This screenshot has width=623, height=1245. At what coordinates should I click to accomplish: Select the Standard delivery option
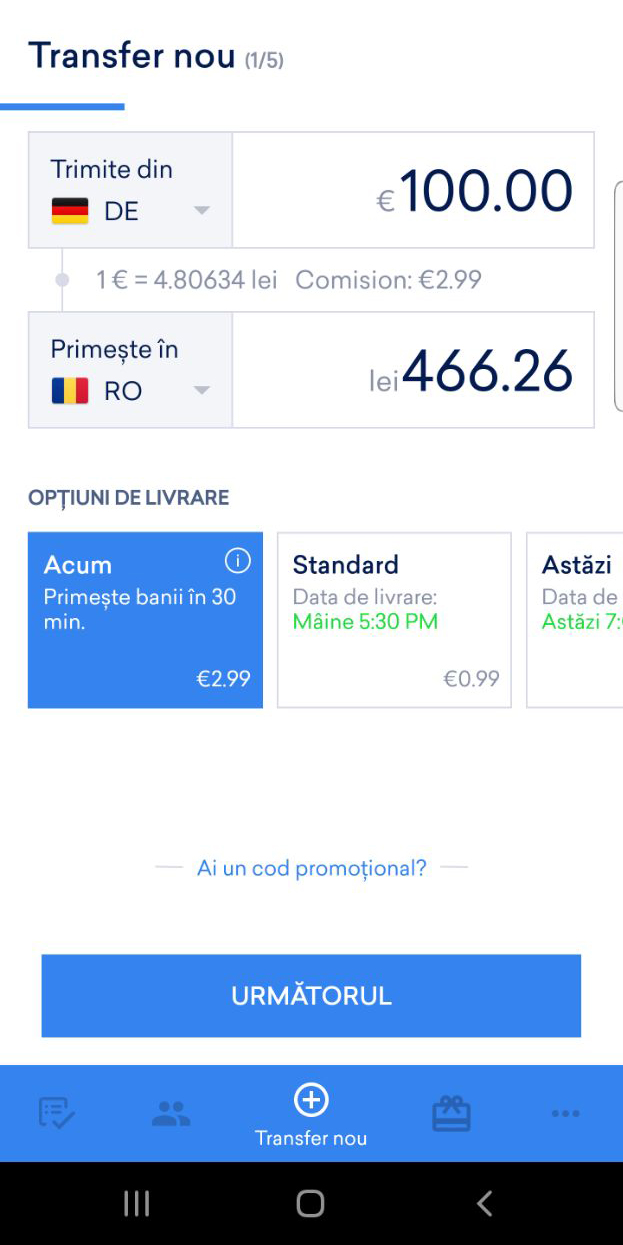394,620
